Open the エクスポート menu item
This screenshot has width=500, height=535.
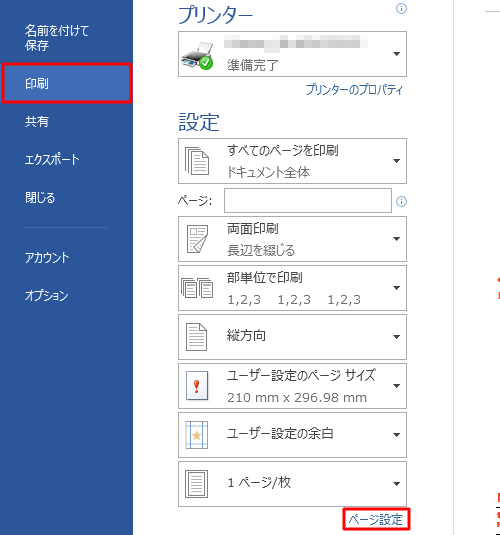(x=52, y=160)
